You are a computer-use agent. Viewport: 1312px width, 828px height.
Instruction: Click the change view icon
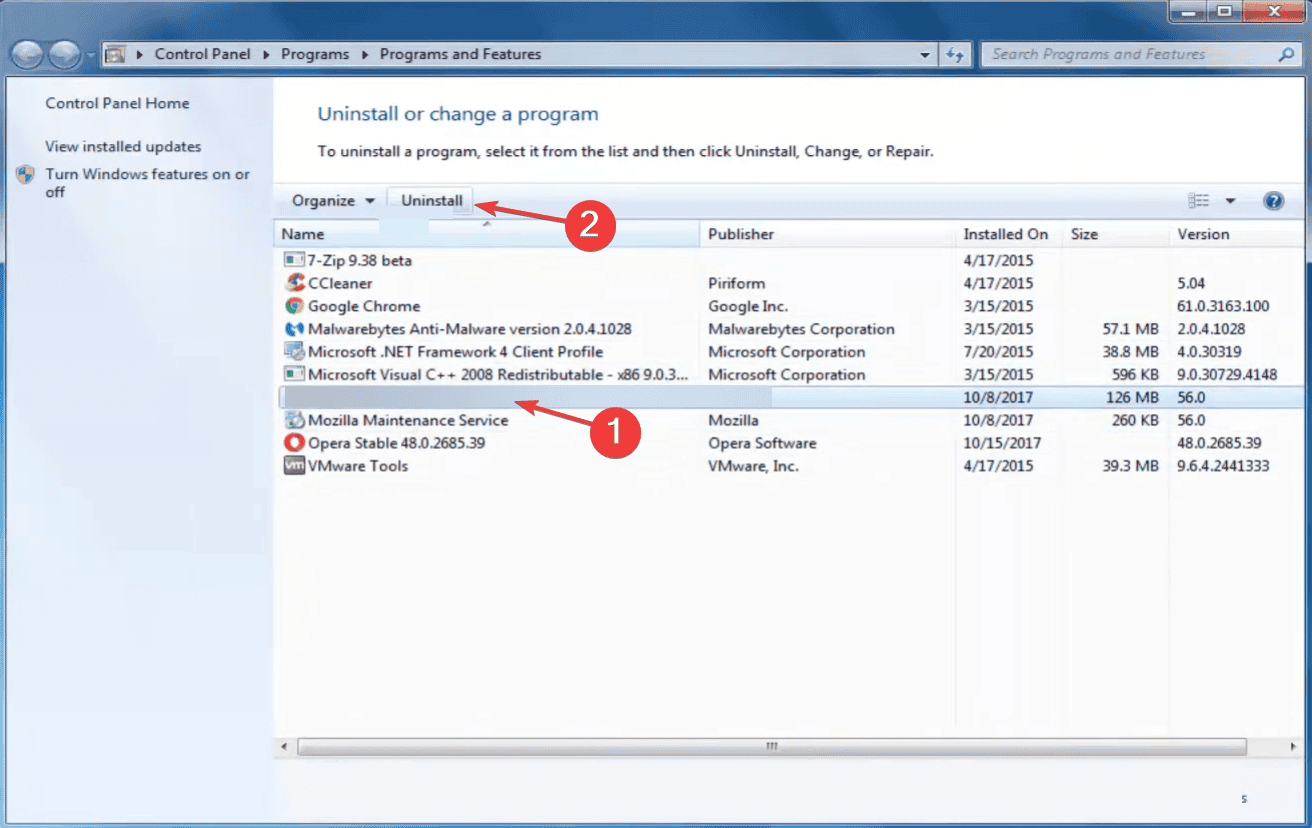coord(1199,201)
